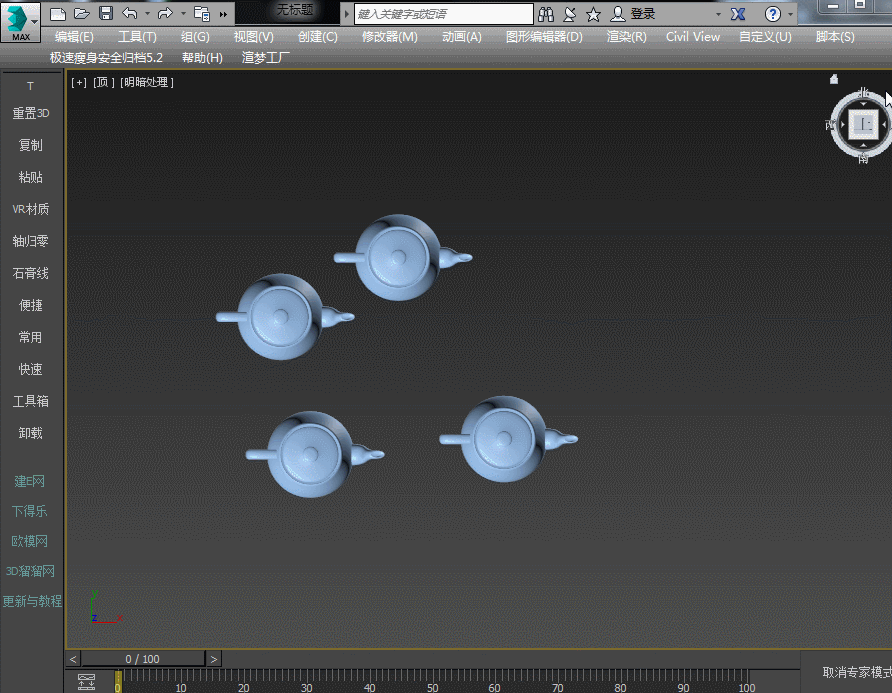Open the help question mark dropdown

click(773, 14)
